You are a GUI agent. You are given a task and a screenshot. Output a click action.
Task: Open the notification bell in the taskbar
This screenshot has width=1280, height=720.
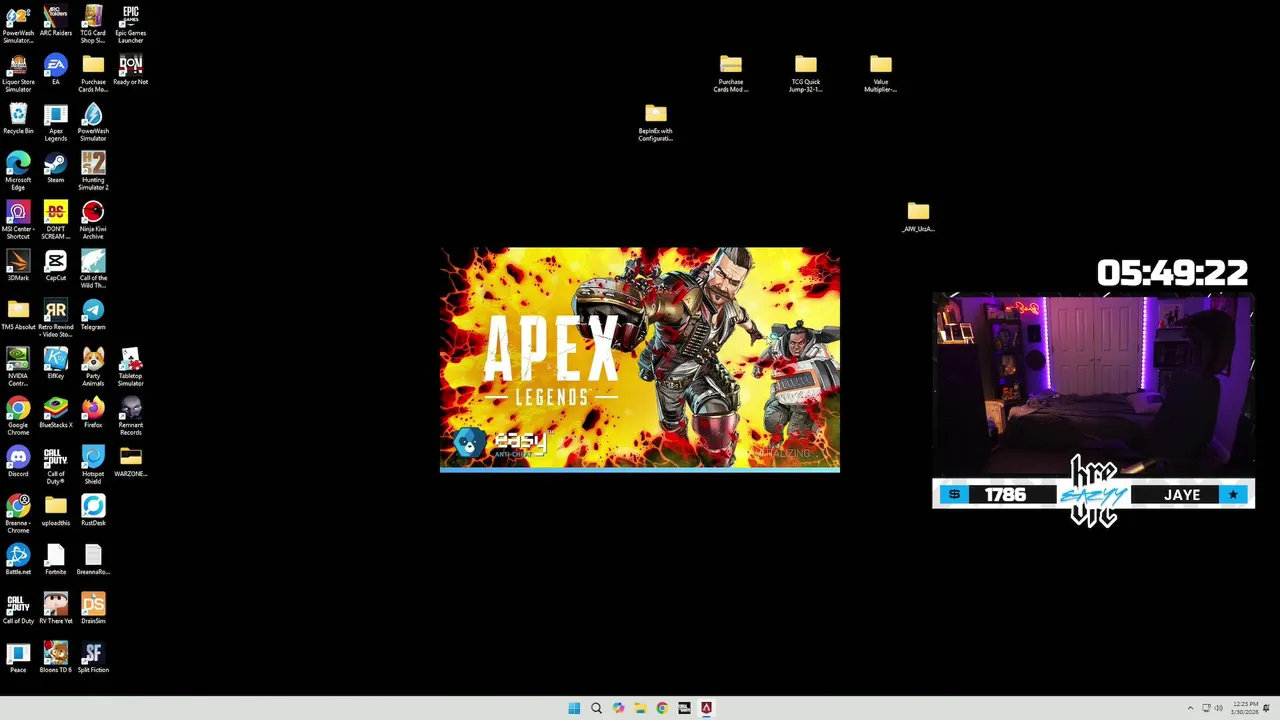[1268, 708]
